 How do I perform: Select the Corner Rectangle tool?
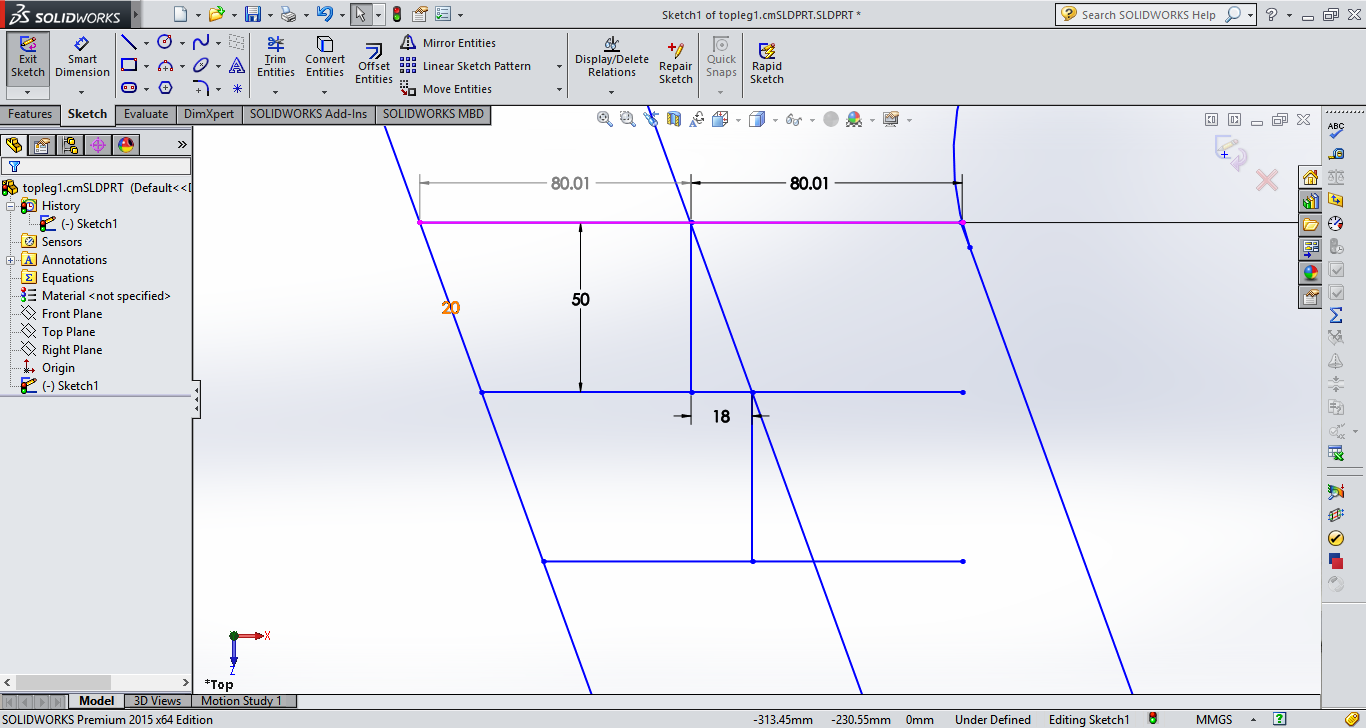click(x=129, y=65)
